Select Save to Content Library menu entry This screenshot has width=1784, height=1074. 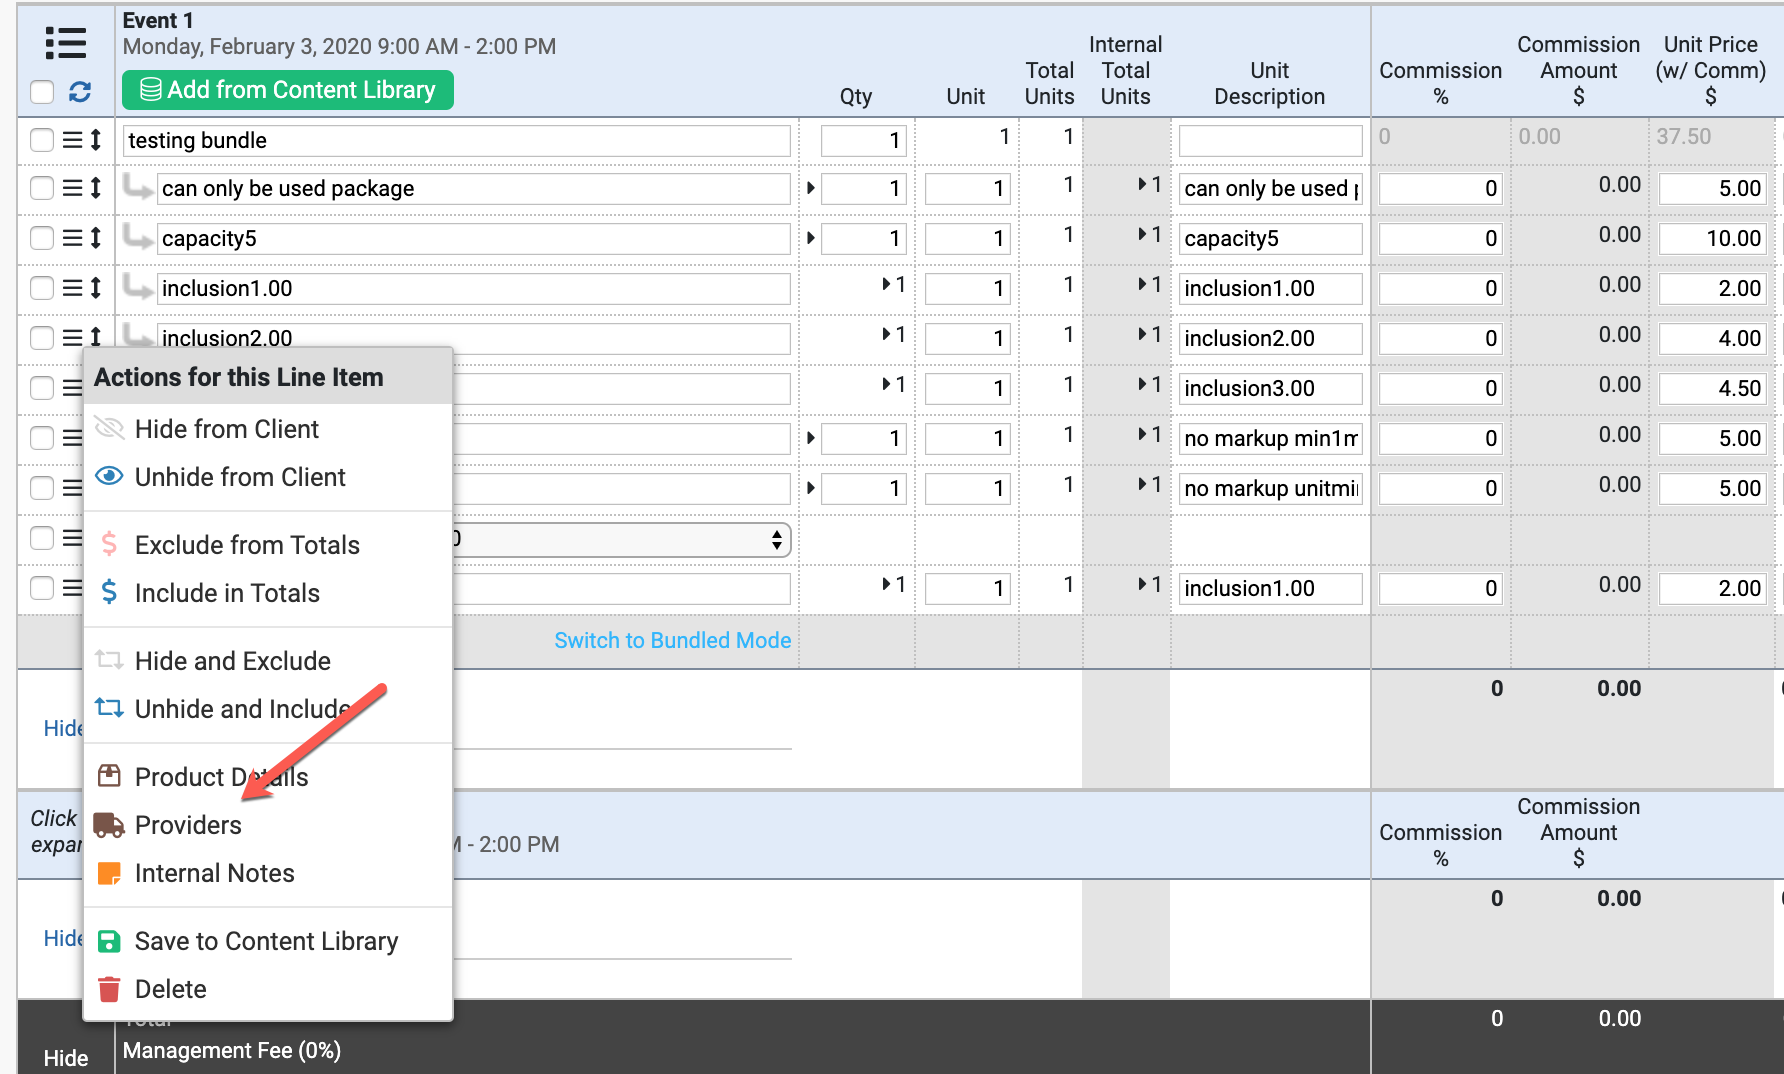268,941
